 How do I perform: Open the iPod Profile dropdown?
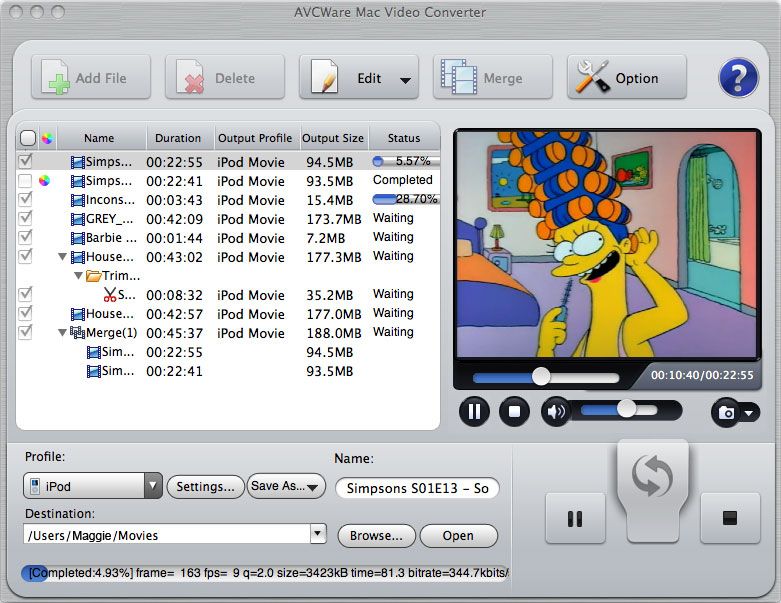[93, 486]
